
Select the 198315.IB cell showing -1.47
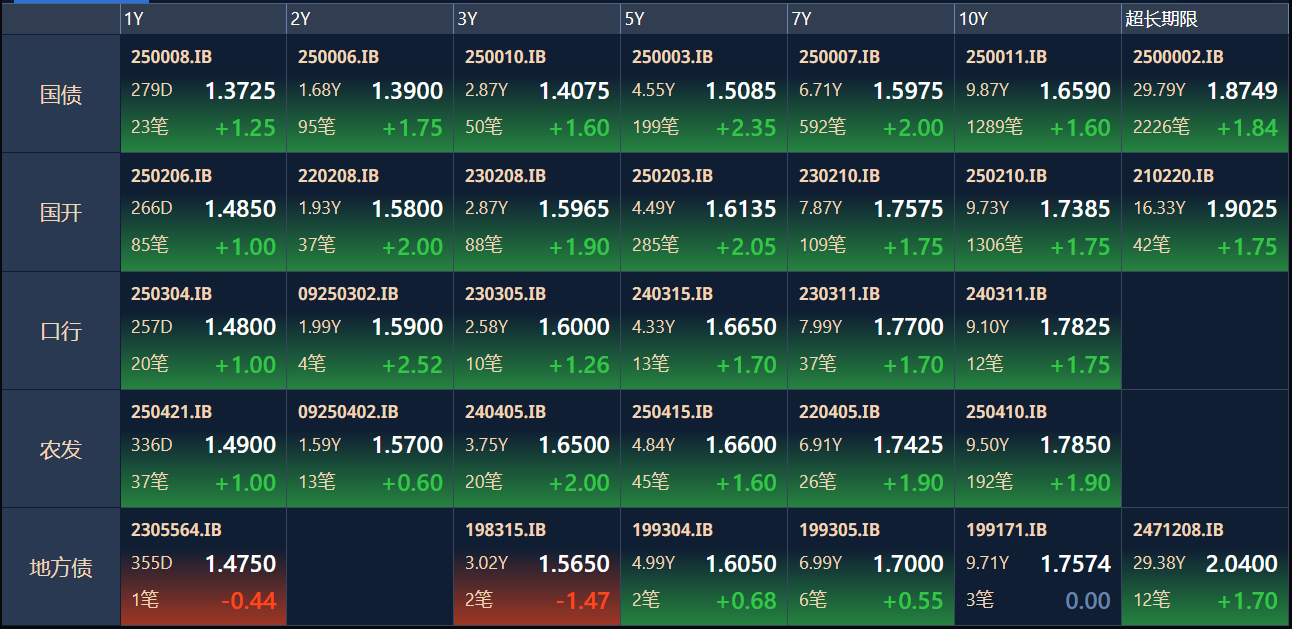click(x=537, y=567)
